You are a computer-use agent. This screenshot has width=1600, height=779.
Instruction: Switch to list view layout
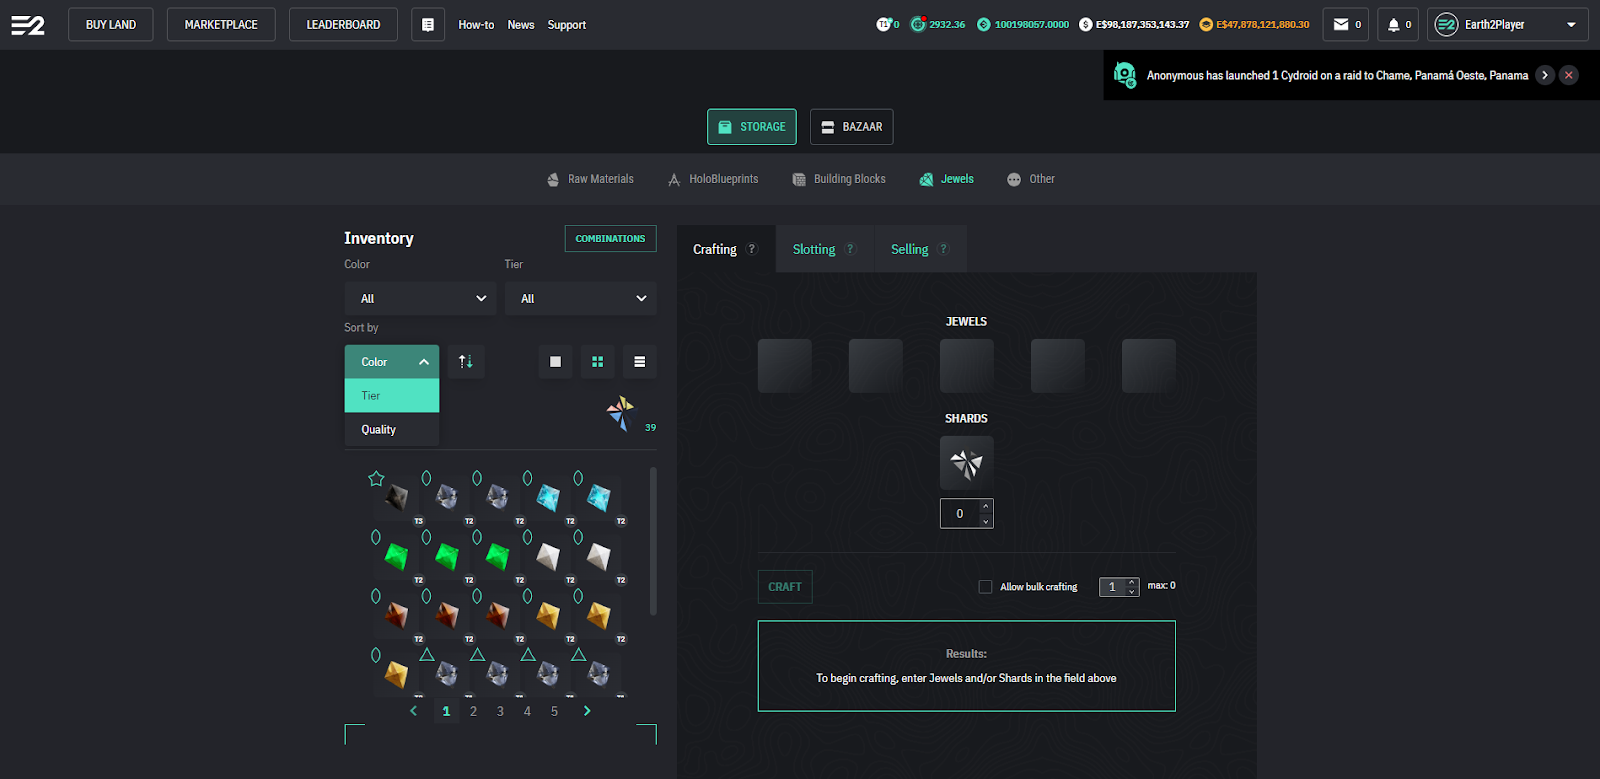pyautogui.click(x=639, y=362)
